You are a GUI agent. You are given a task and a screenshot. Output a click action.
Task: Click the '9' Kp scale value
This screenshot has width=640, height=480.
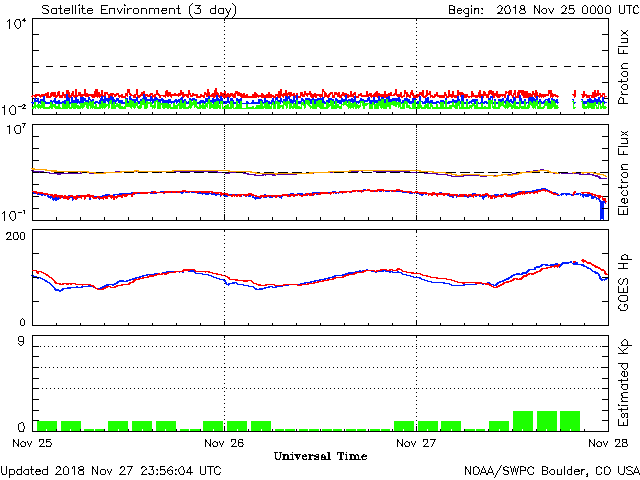coord(21,341)
